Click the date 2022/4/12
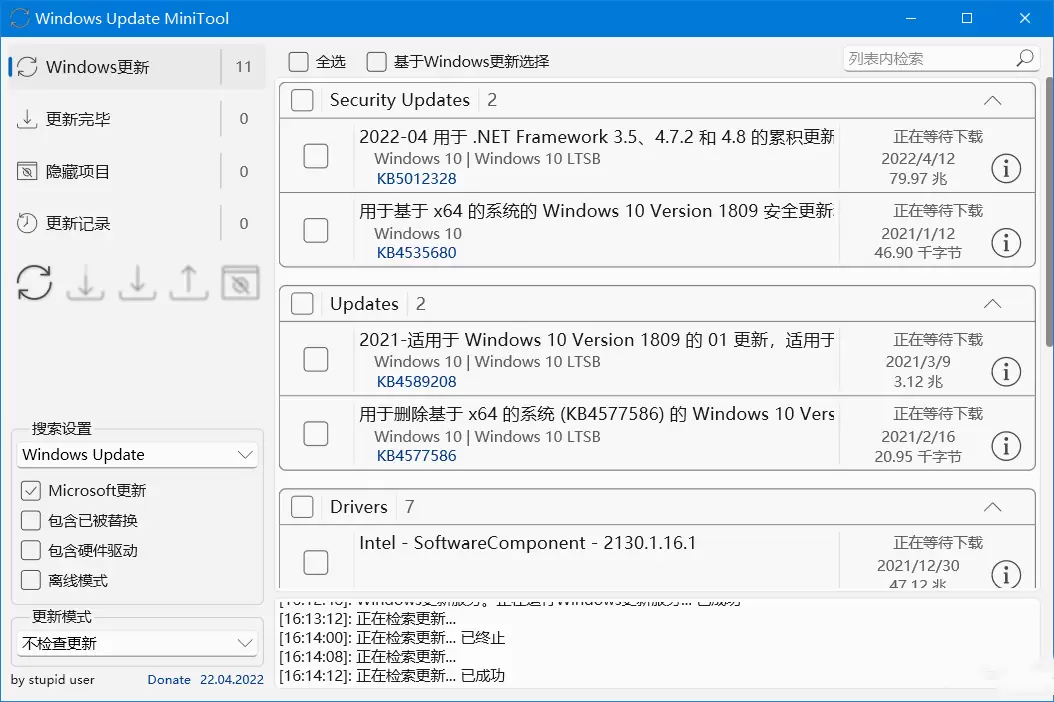 click(918, 159)
